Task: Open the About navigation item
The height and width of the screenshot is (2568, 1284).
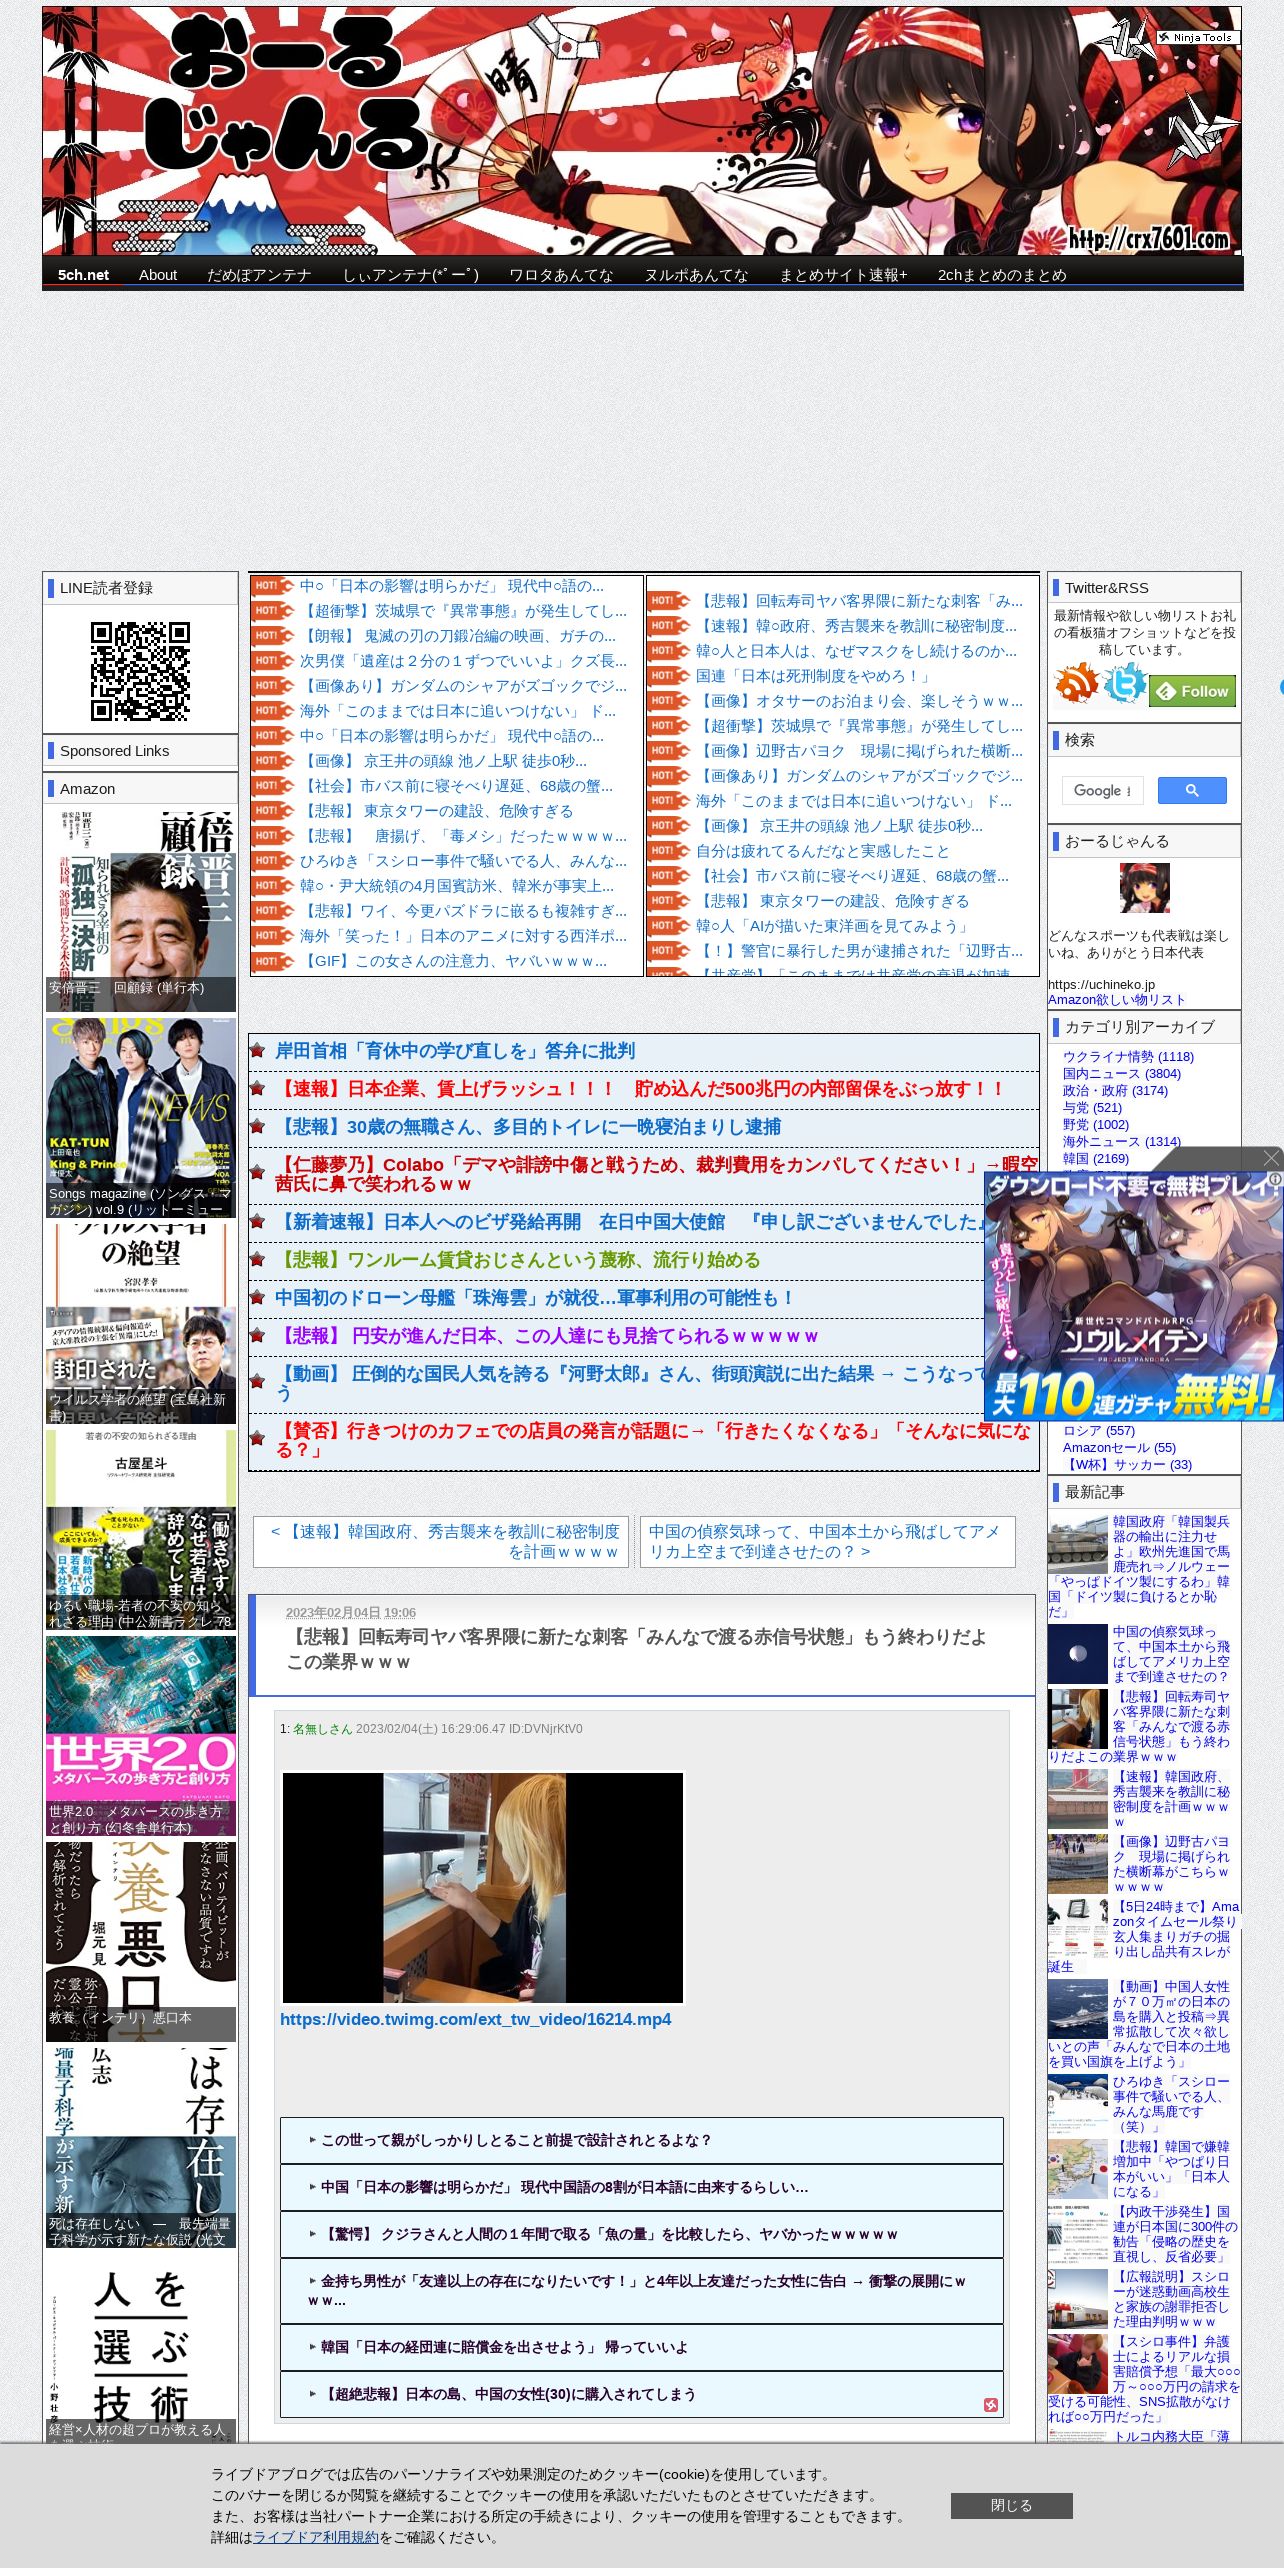Action: pos(158,275)
